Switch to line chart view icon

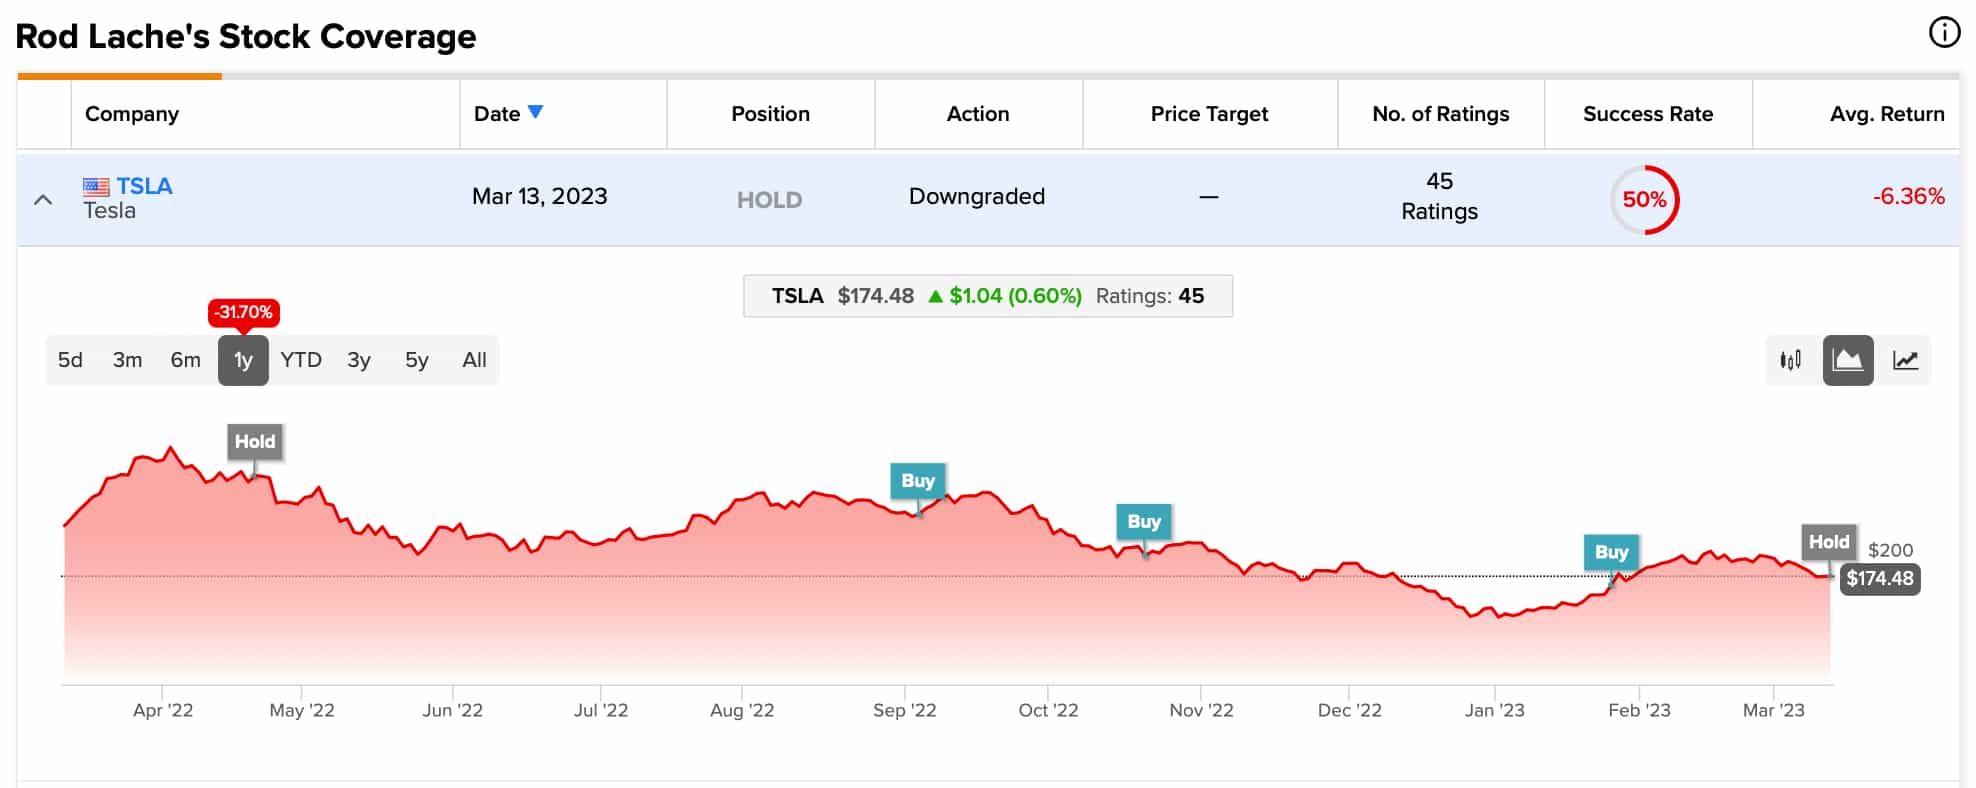1905,360
